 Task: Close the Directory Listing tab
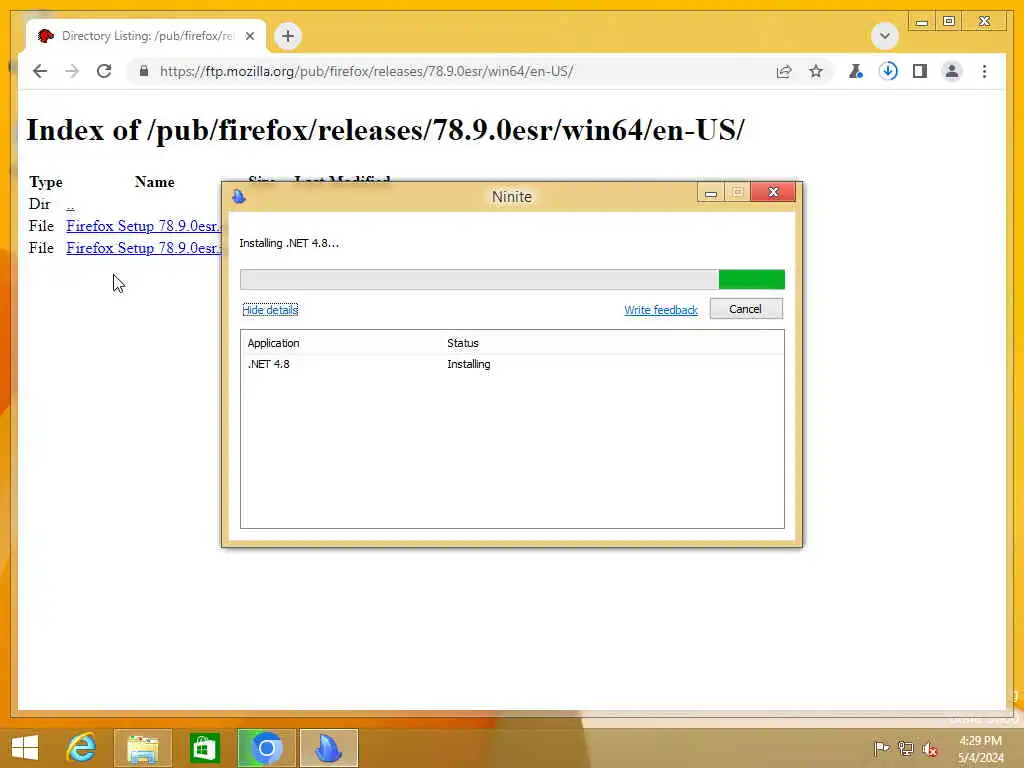point(249,36)
